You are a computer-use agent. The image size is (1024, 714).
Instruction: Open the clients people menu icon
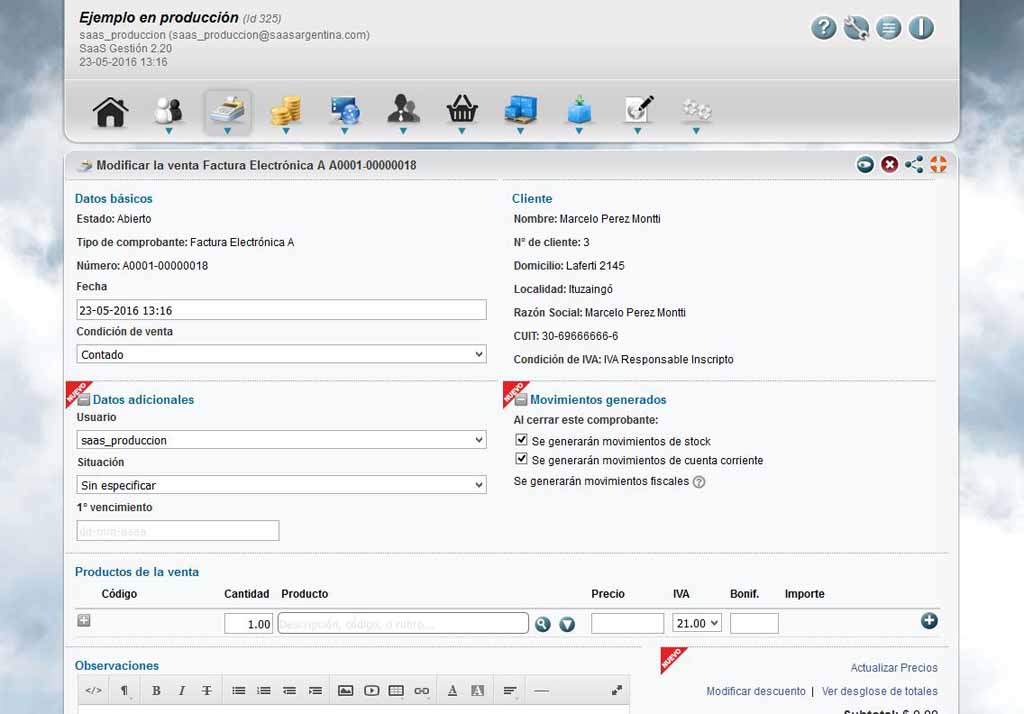[168, 112]
